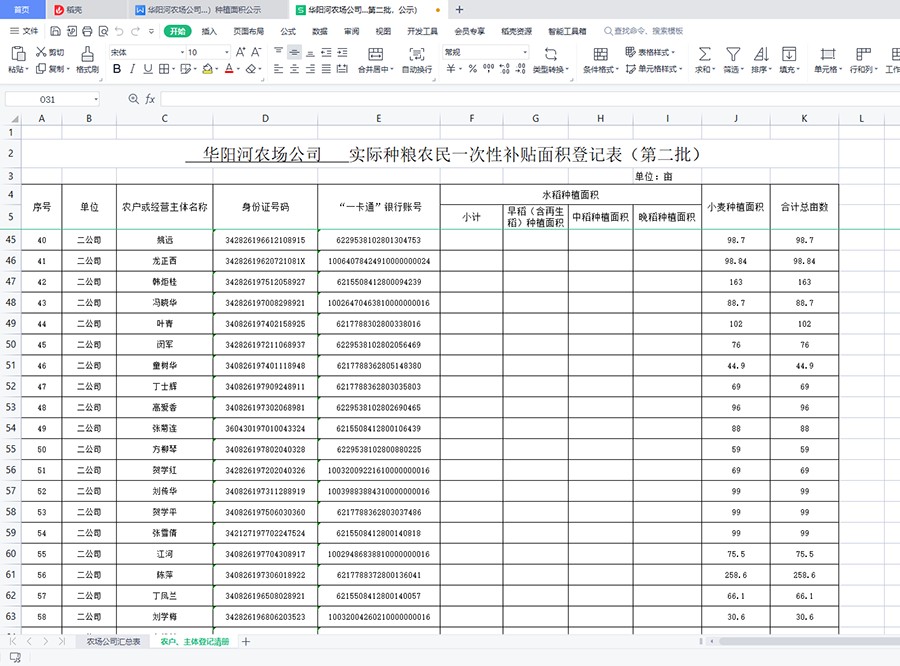
Task: Click the Save icon in quick access toolbar
Action: point(53,31)
